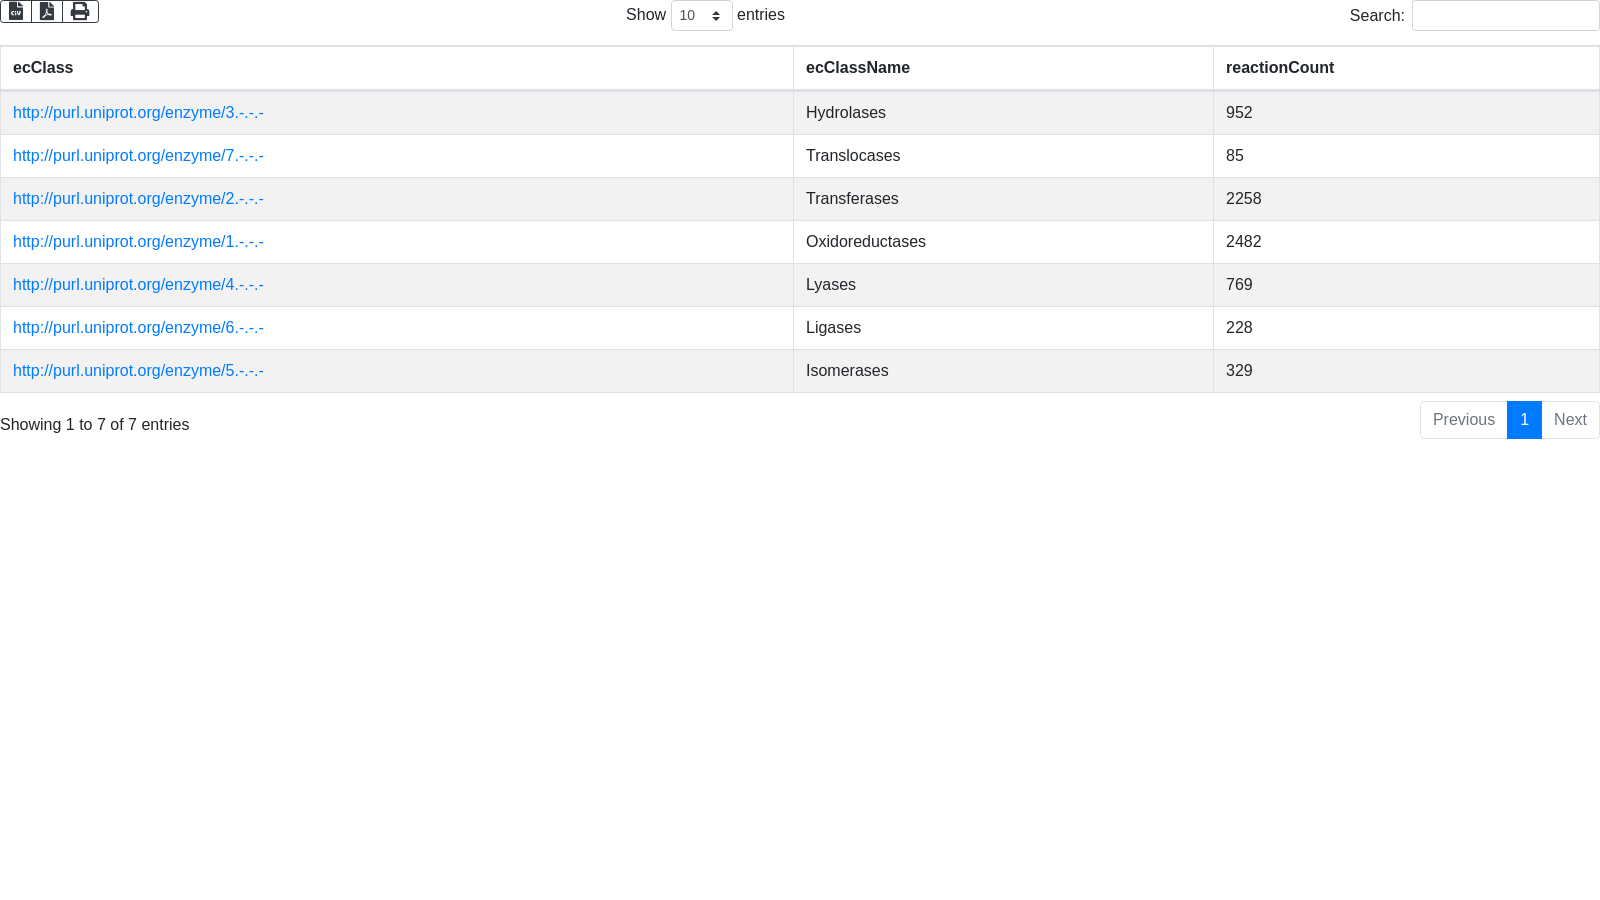This screenshot has height=900, width=1600.
Task: Open the enzyme/2.-.-.- Transferases link
Action: (x=138, y=199)
